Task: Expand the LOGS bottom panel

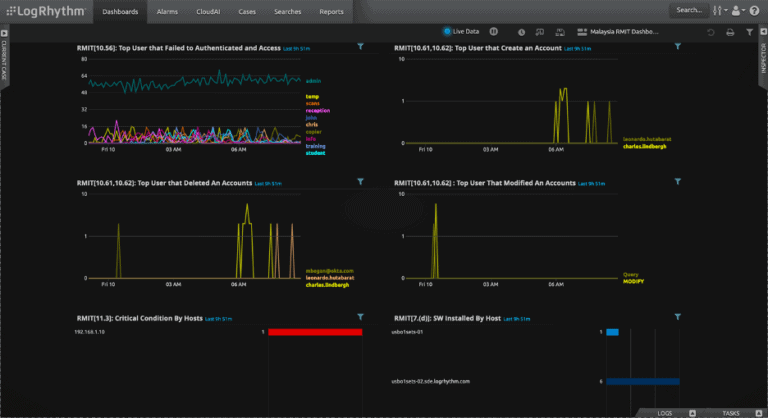Action: pyautogui.click(x=664, y=412)
